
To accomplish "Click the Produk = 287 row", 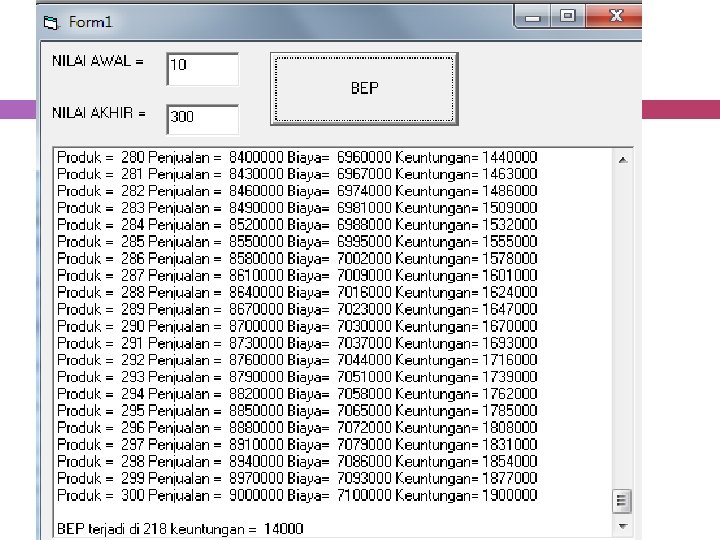I will (x=297, y=276).
